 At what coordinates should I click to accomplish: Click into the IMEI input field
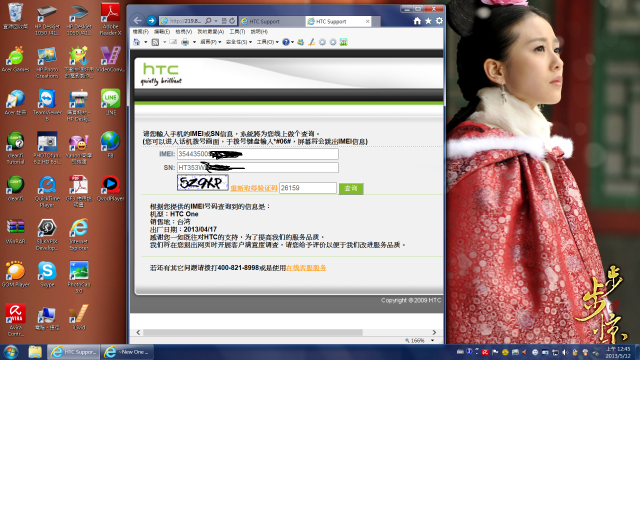[x=258, y=154]
